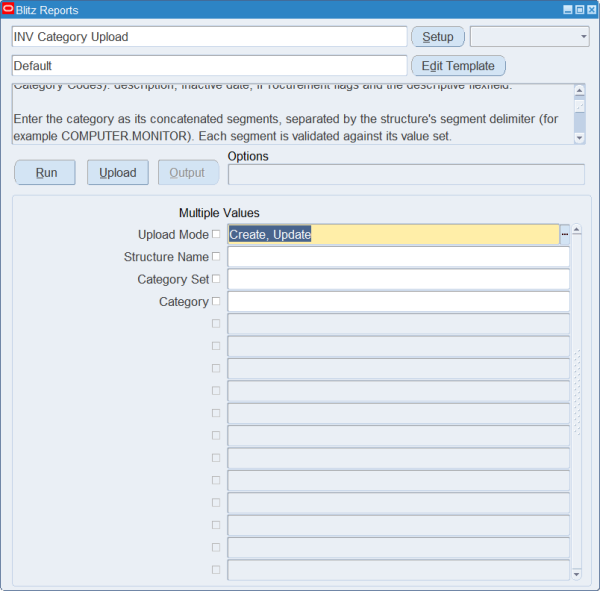The image size is (600, 591).
Task: Click the Oracle icon in title bar
Action: pos(8,9)
